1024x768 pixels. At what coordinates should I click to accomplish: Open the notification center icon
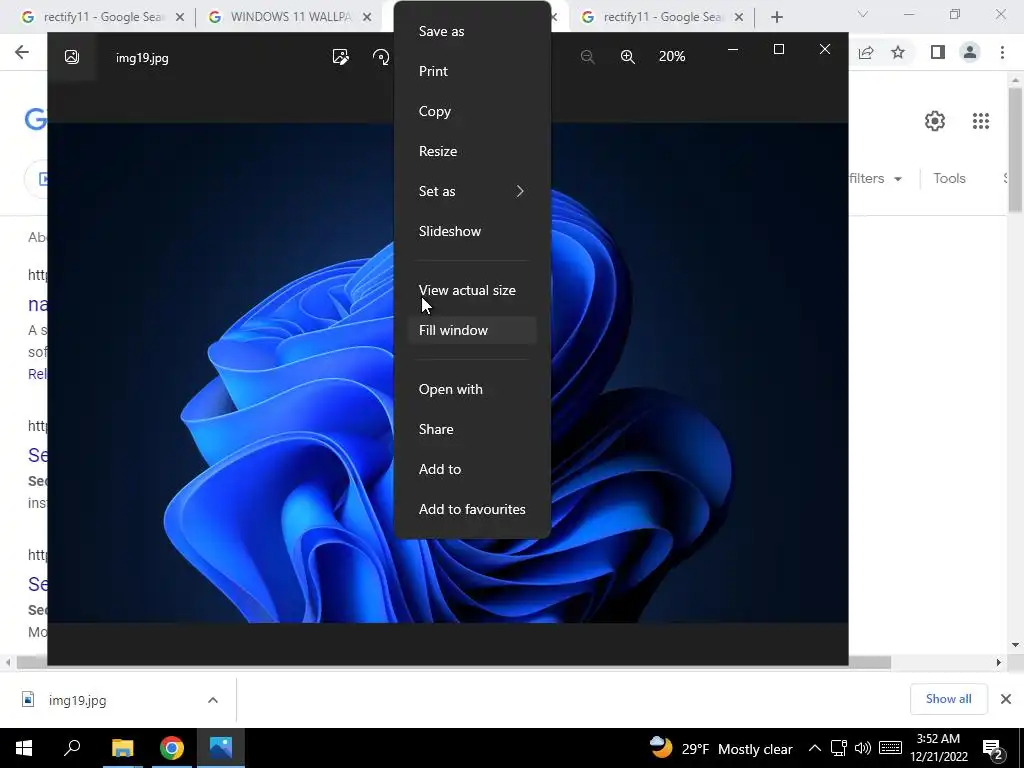(992, 748)
